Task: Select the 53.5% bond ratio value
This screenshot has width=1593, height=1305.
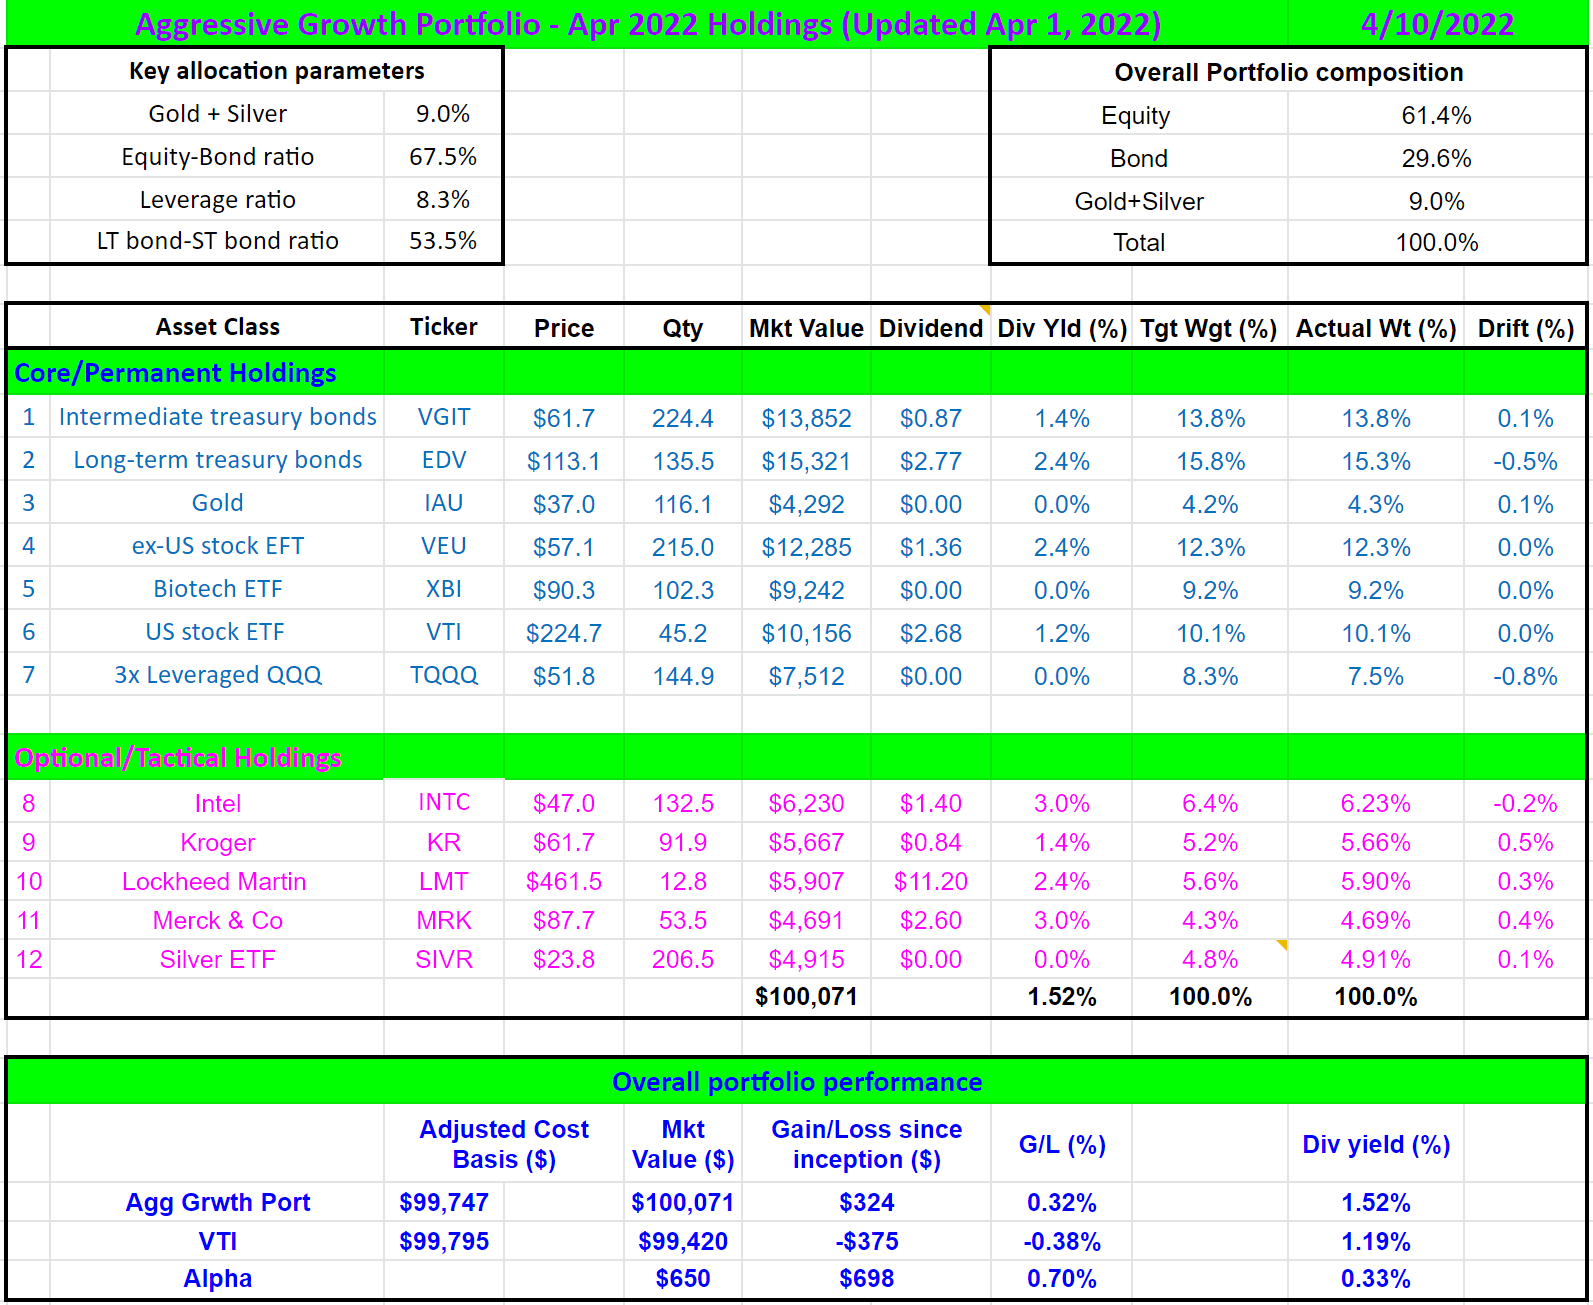Action: (443, 241)
